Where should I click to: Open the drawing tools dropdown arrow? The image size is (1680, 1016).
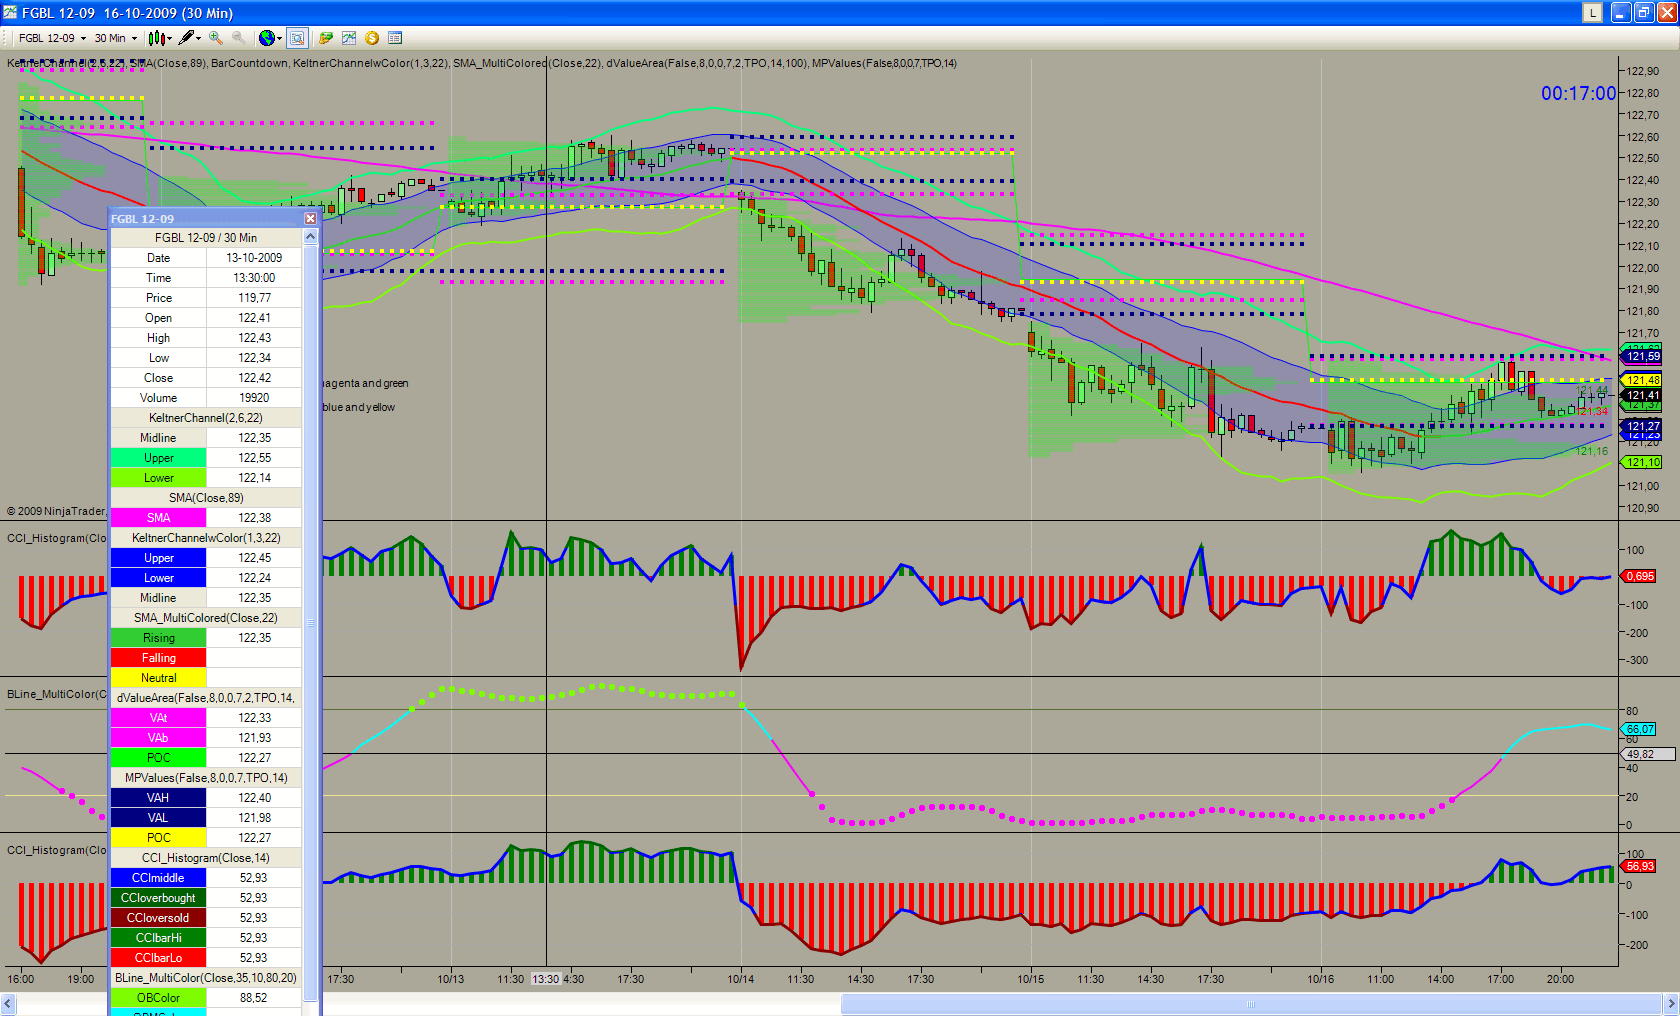click(x=199, y=39)
